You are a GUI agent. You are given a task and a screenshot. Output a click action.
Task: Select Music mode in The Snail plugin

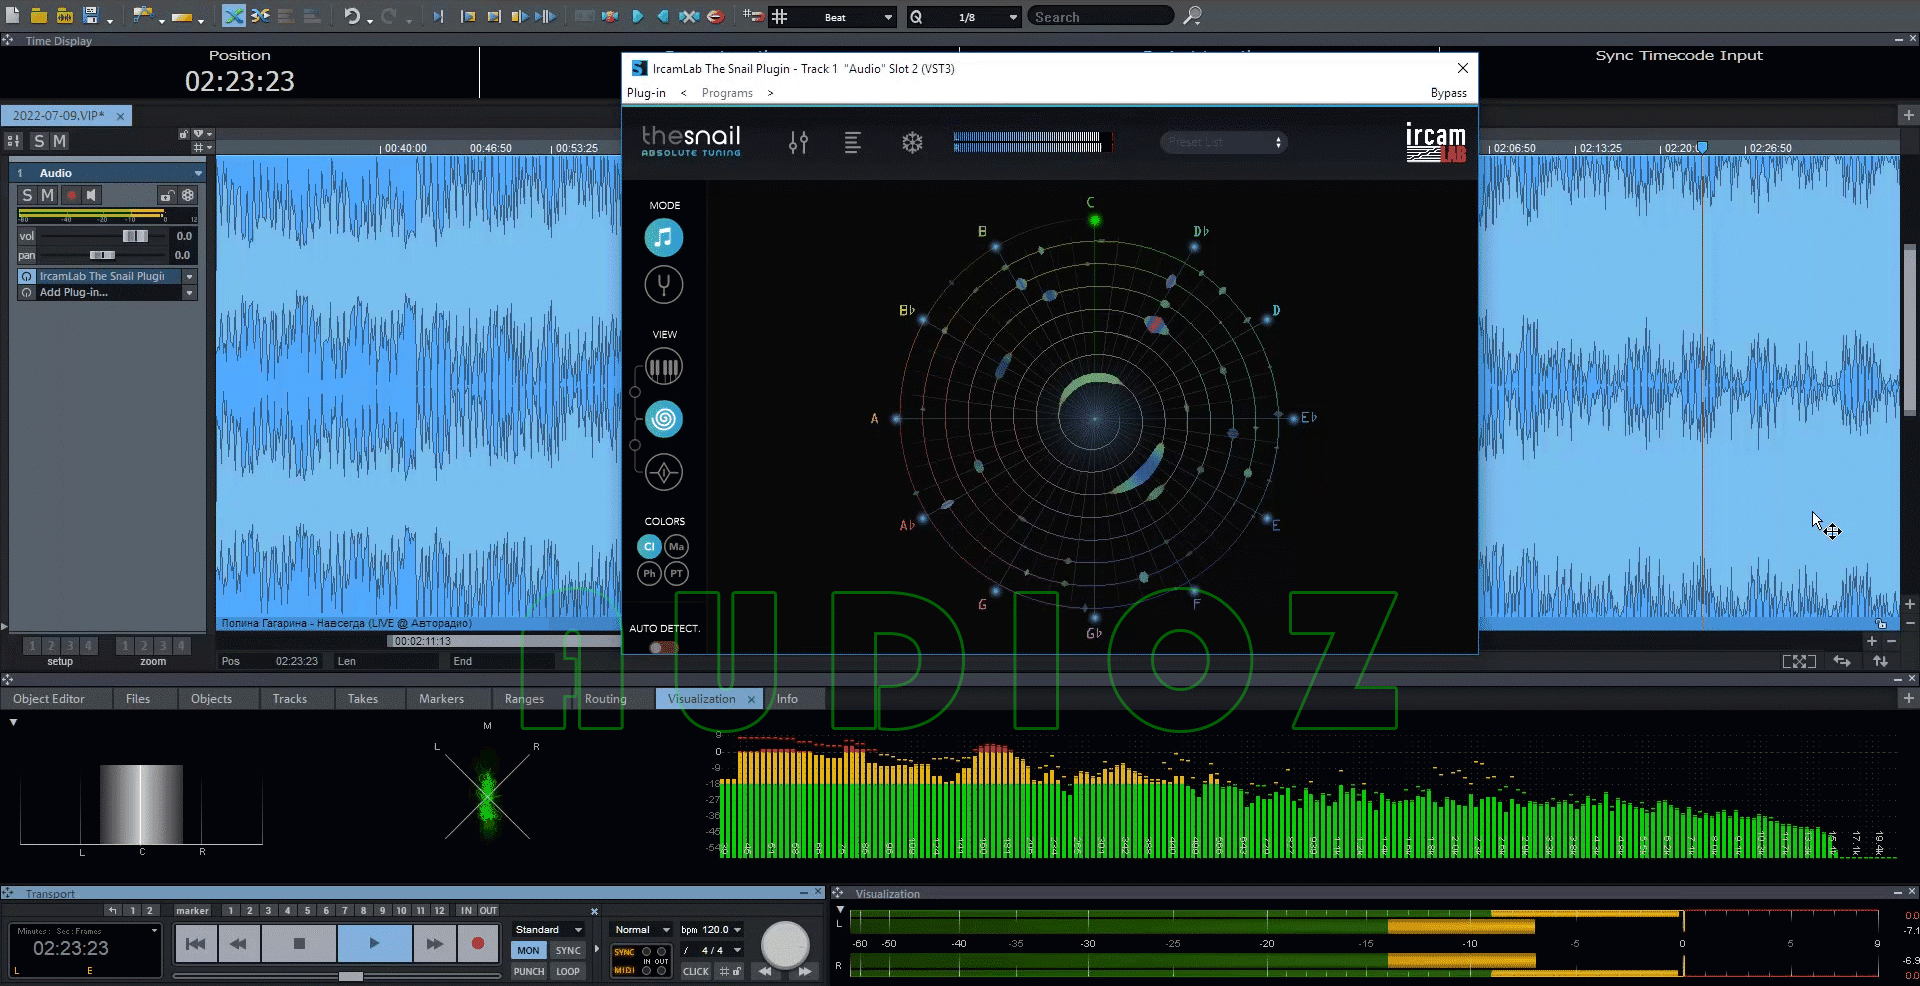point(663,238)
